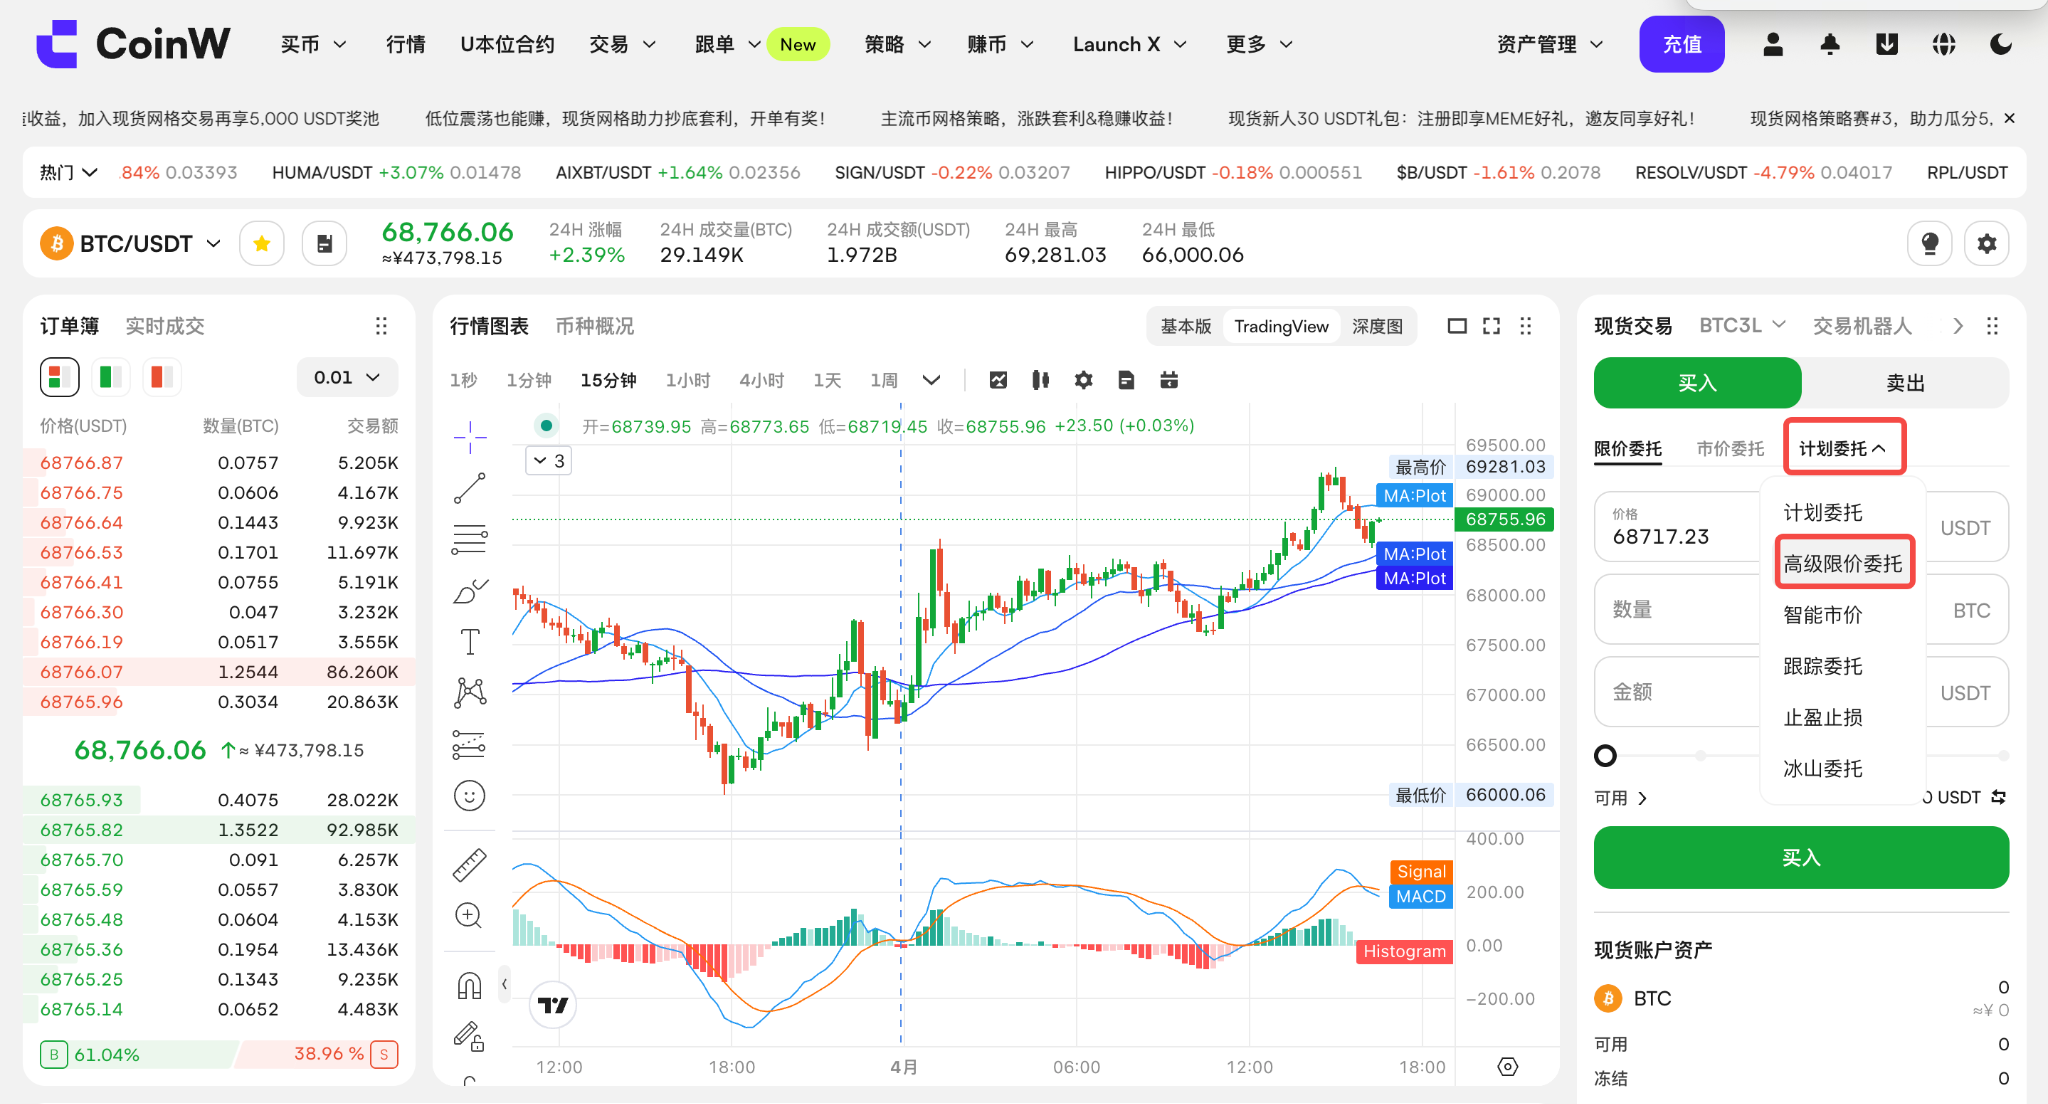Switch chart to 基本版 mode
2048x1104 pixels.
coord(1185,326)
